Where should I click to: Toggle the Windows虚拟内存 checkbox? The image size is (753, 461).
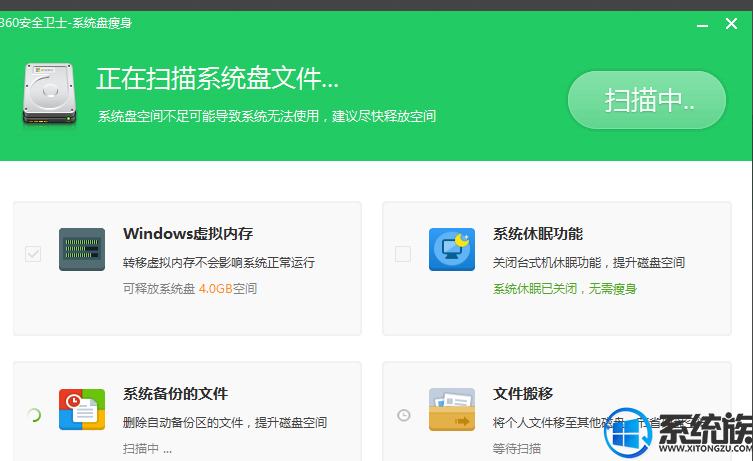coord(33,254)
